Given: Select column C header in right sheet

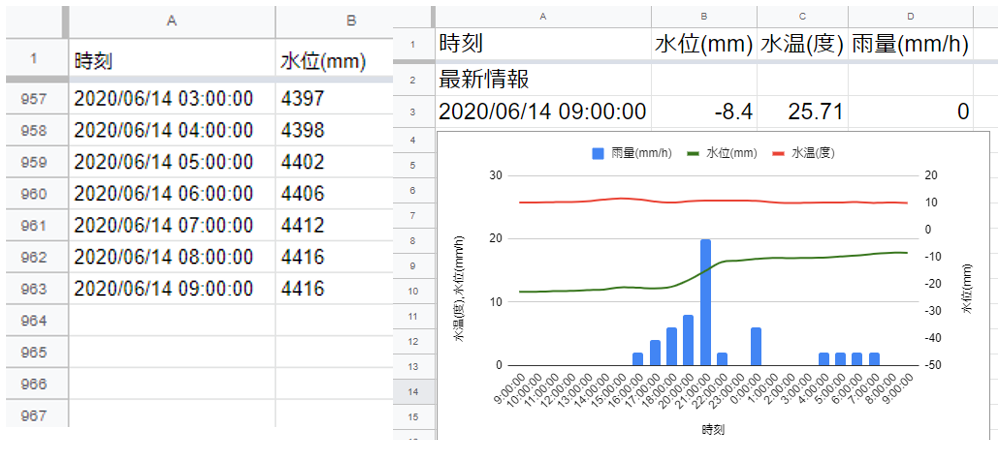Looking at the screenshot, I should 802,16.
